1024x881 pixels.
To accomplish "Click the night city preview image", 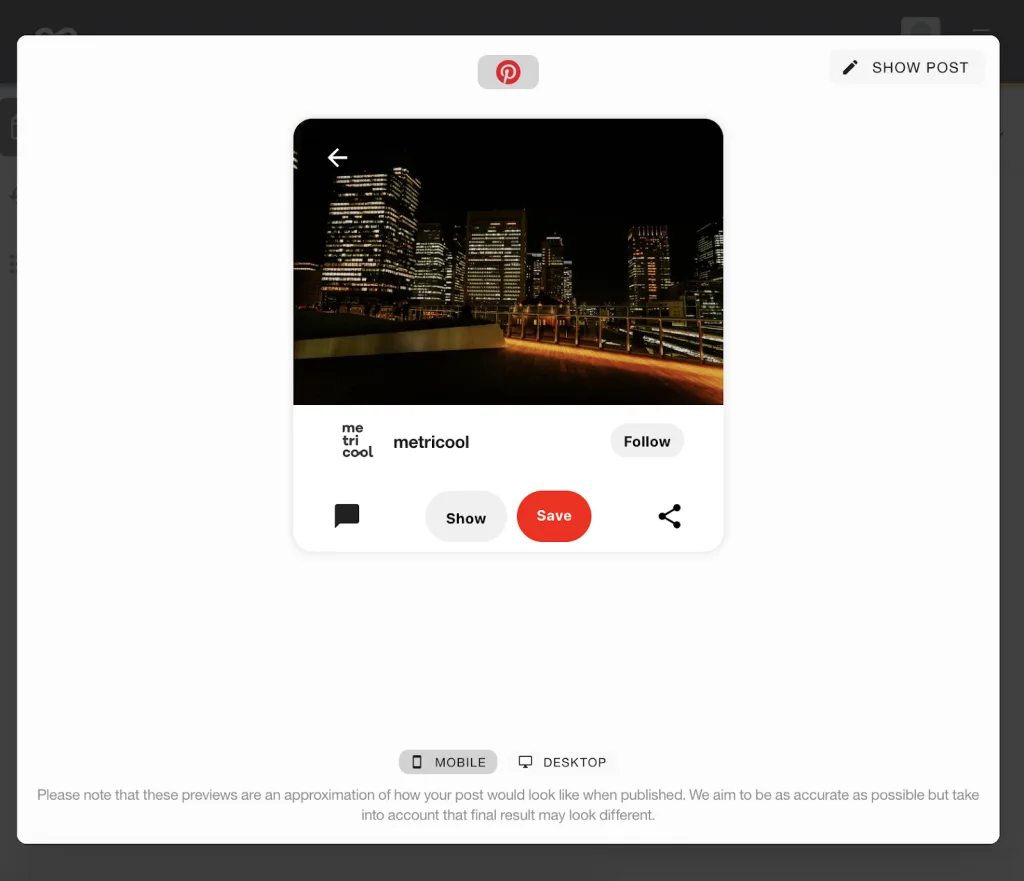I will pyautogui.click(x=508, y=261).
